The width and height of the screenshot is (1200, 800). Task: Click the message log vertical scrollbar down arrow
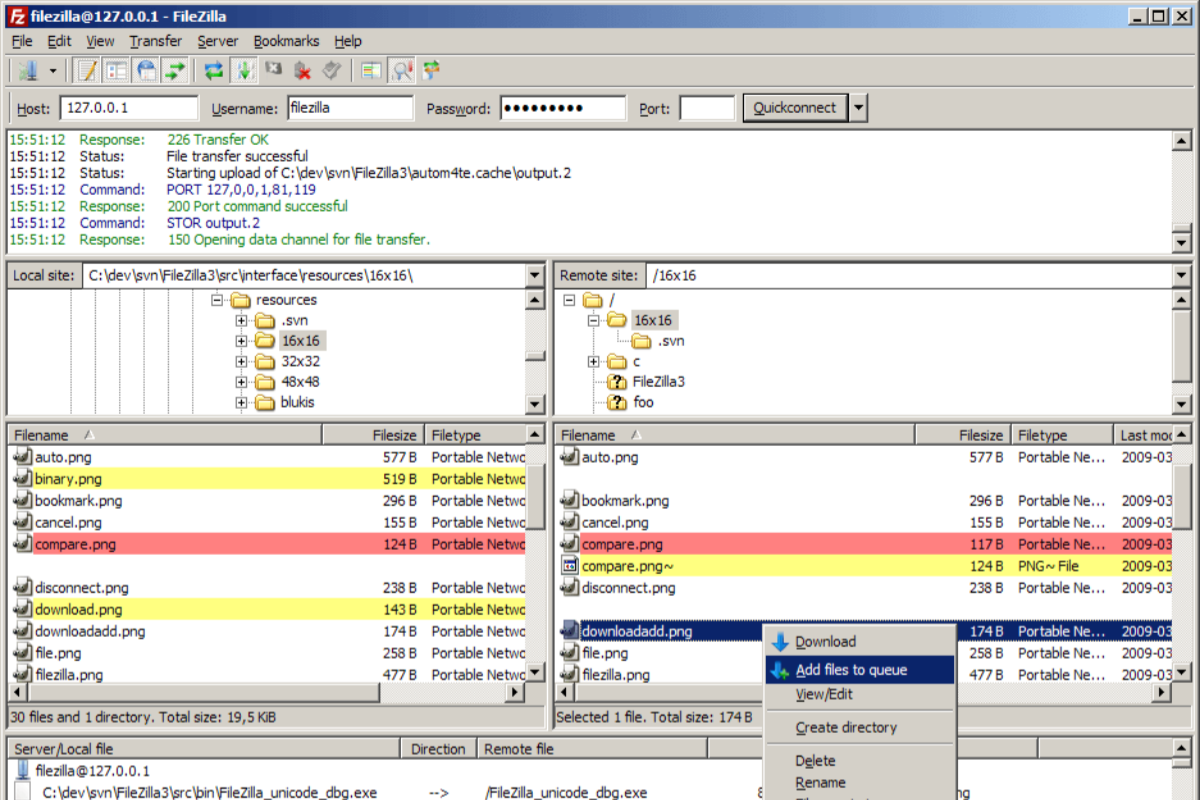point(1181,243)
